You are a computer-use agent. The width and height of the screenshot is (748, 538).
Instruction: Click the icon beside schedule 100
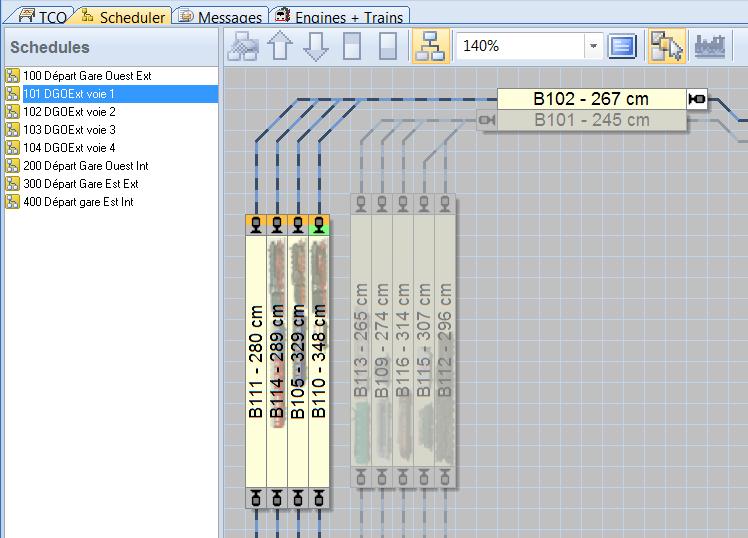[x=12, y=76]
